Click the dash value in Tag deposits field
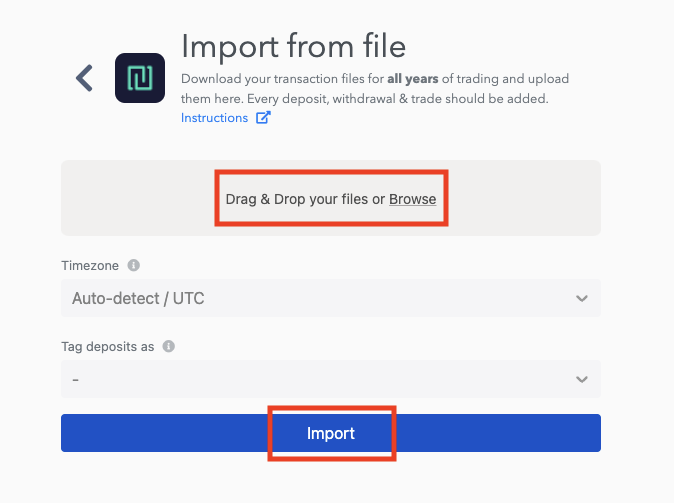674x503 pixels. click(76, 380)
